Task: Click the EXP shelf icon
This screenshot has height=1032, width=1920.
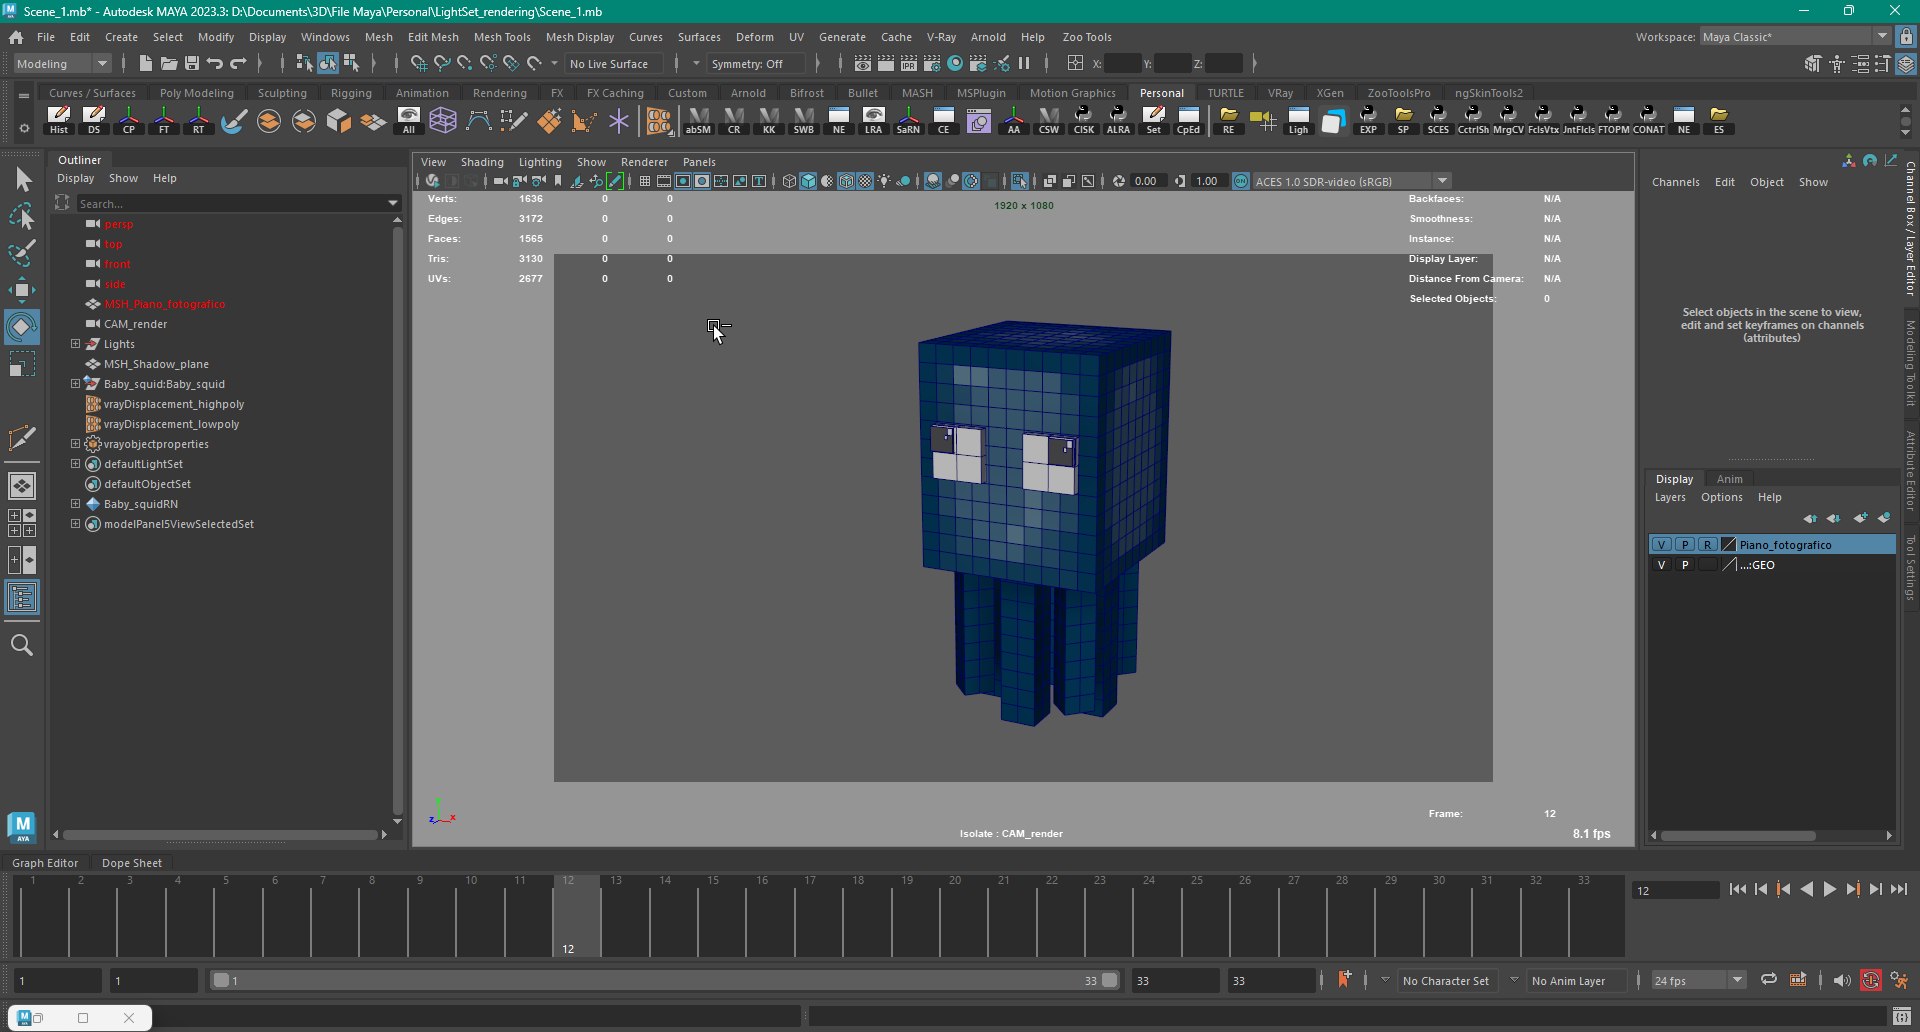Action: point(1368,120)
